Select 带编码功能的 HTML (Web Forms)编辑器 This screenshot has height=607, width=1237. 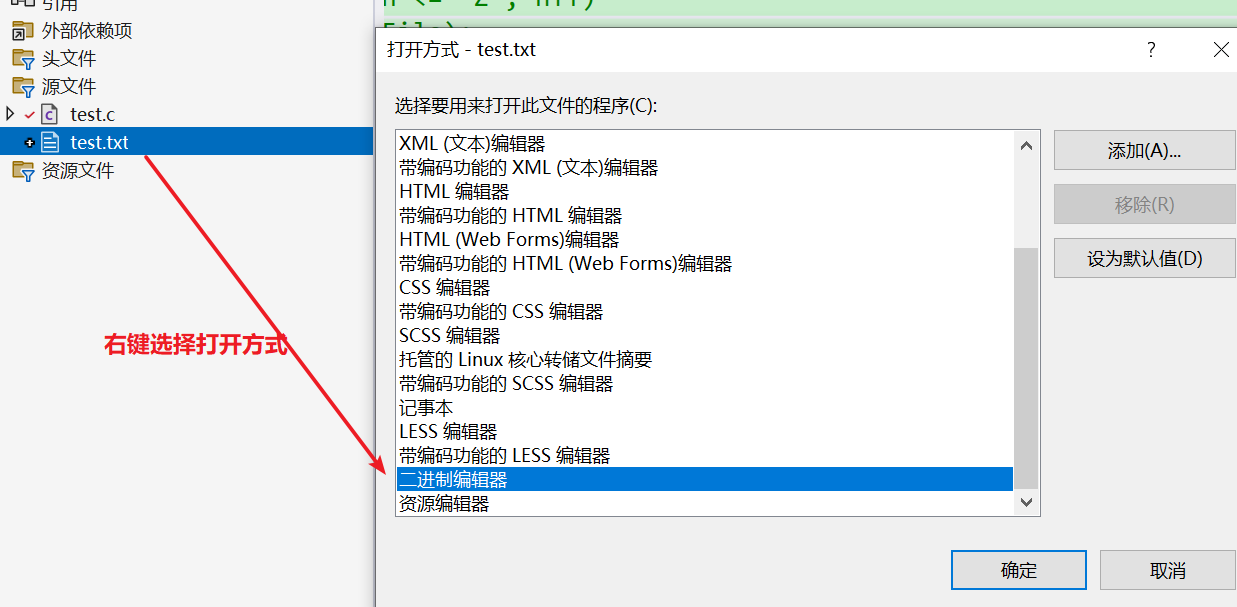pos(705,263)
